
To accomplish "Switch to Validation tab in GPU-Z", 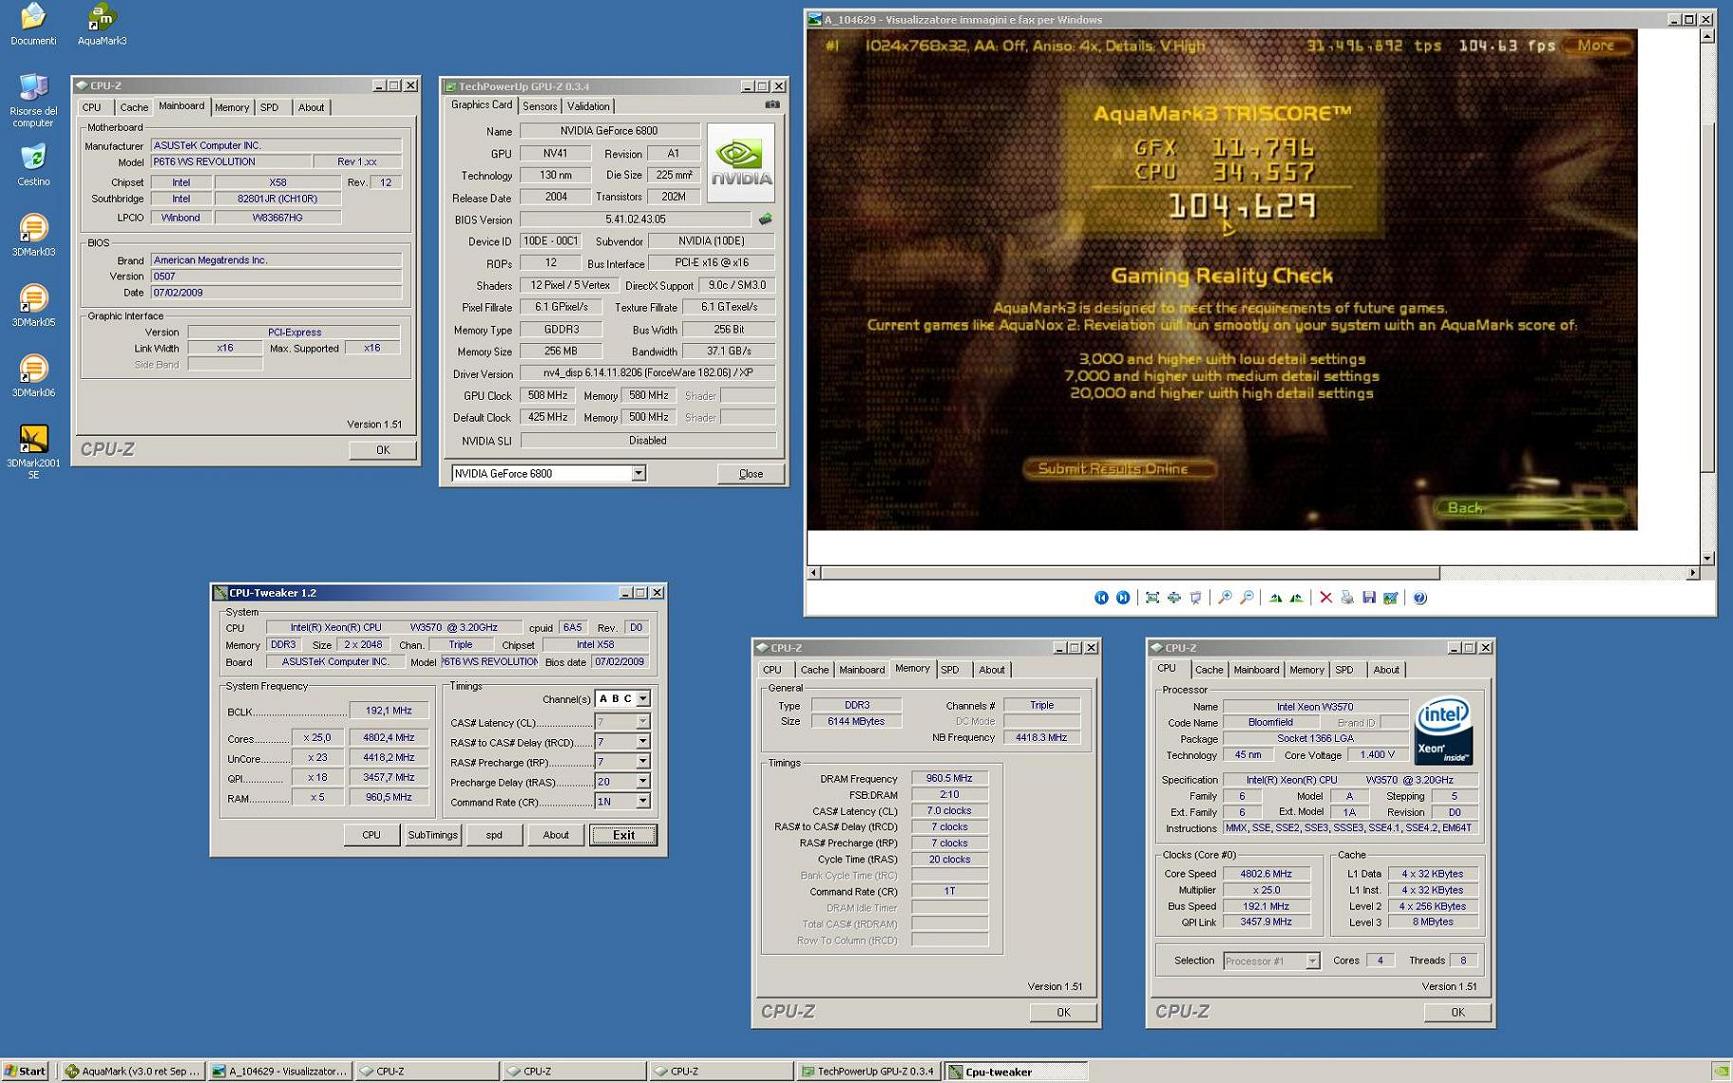I will pyautogui.click(x=588, y=106).
